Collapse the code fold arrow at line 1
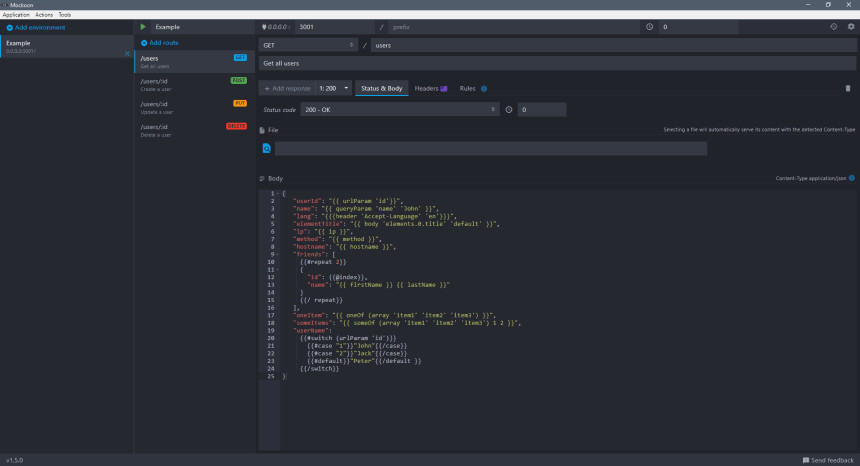 (x=278, y=194)
